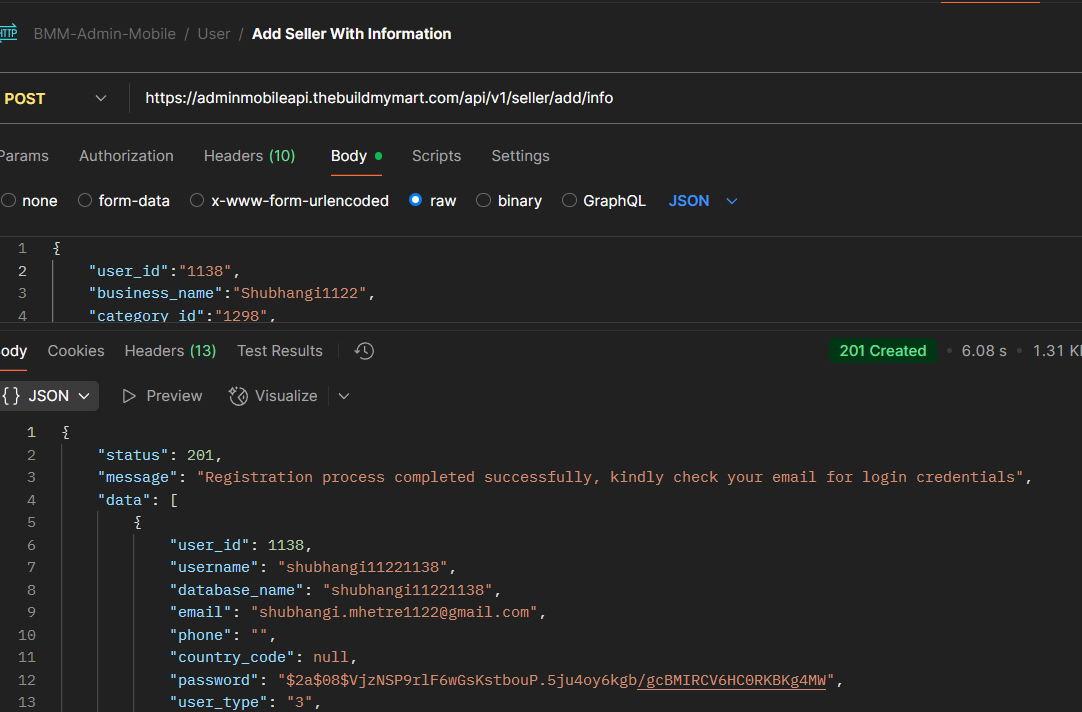Expand the Visualize options chevron
This screenshot has width=1082, height=712.
coord(344,396)
